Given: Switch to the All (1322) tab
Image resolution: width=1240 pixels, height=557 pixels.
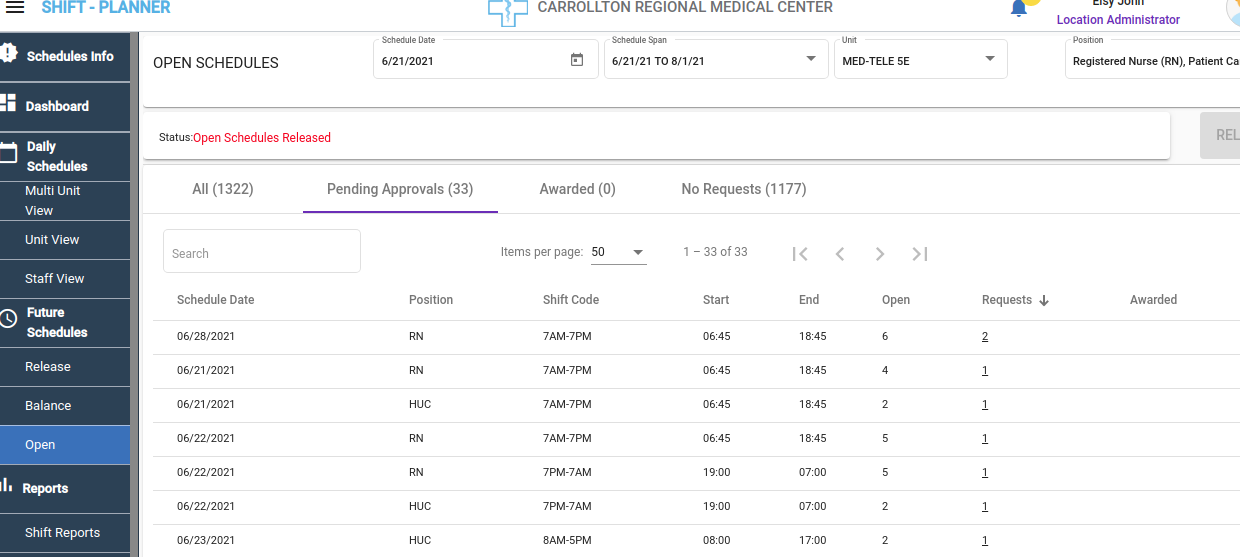Looking at the screenshot, I should 222,189.
